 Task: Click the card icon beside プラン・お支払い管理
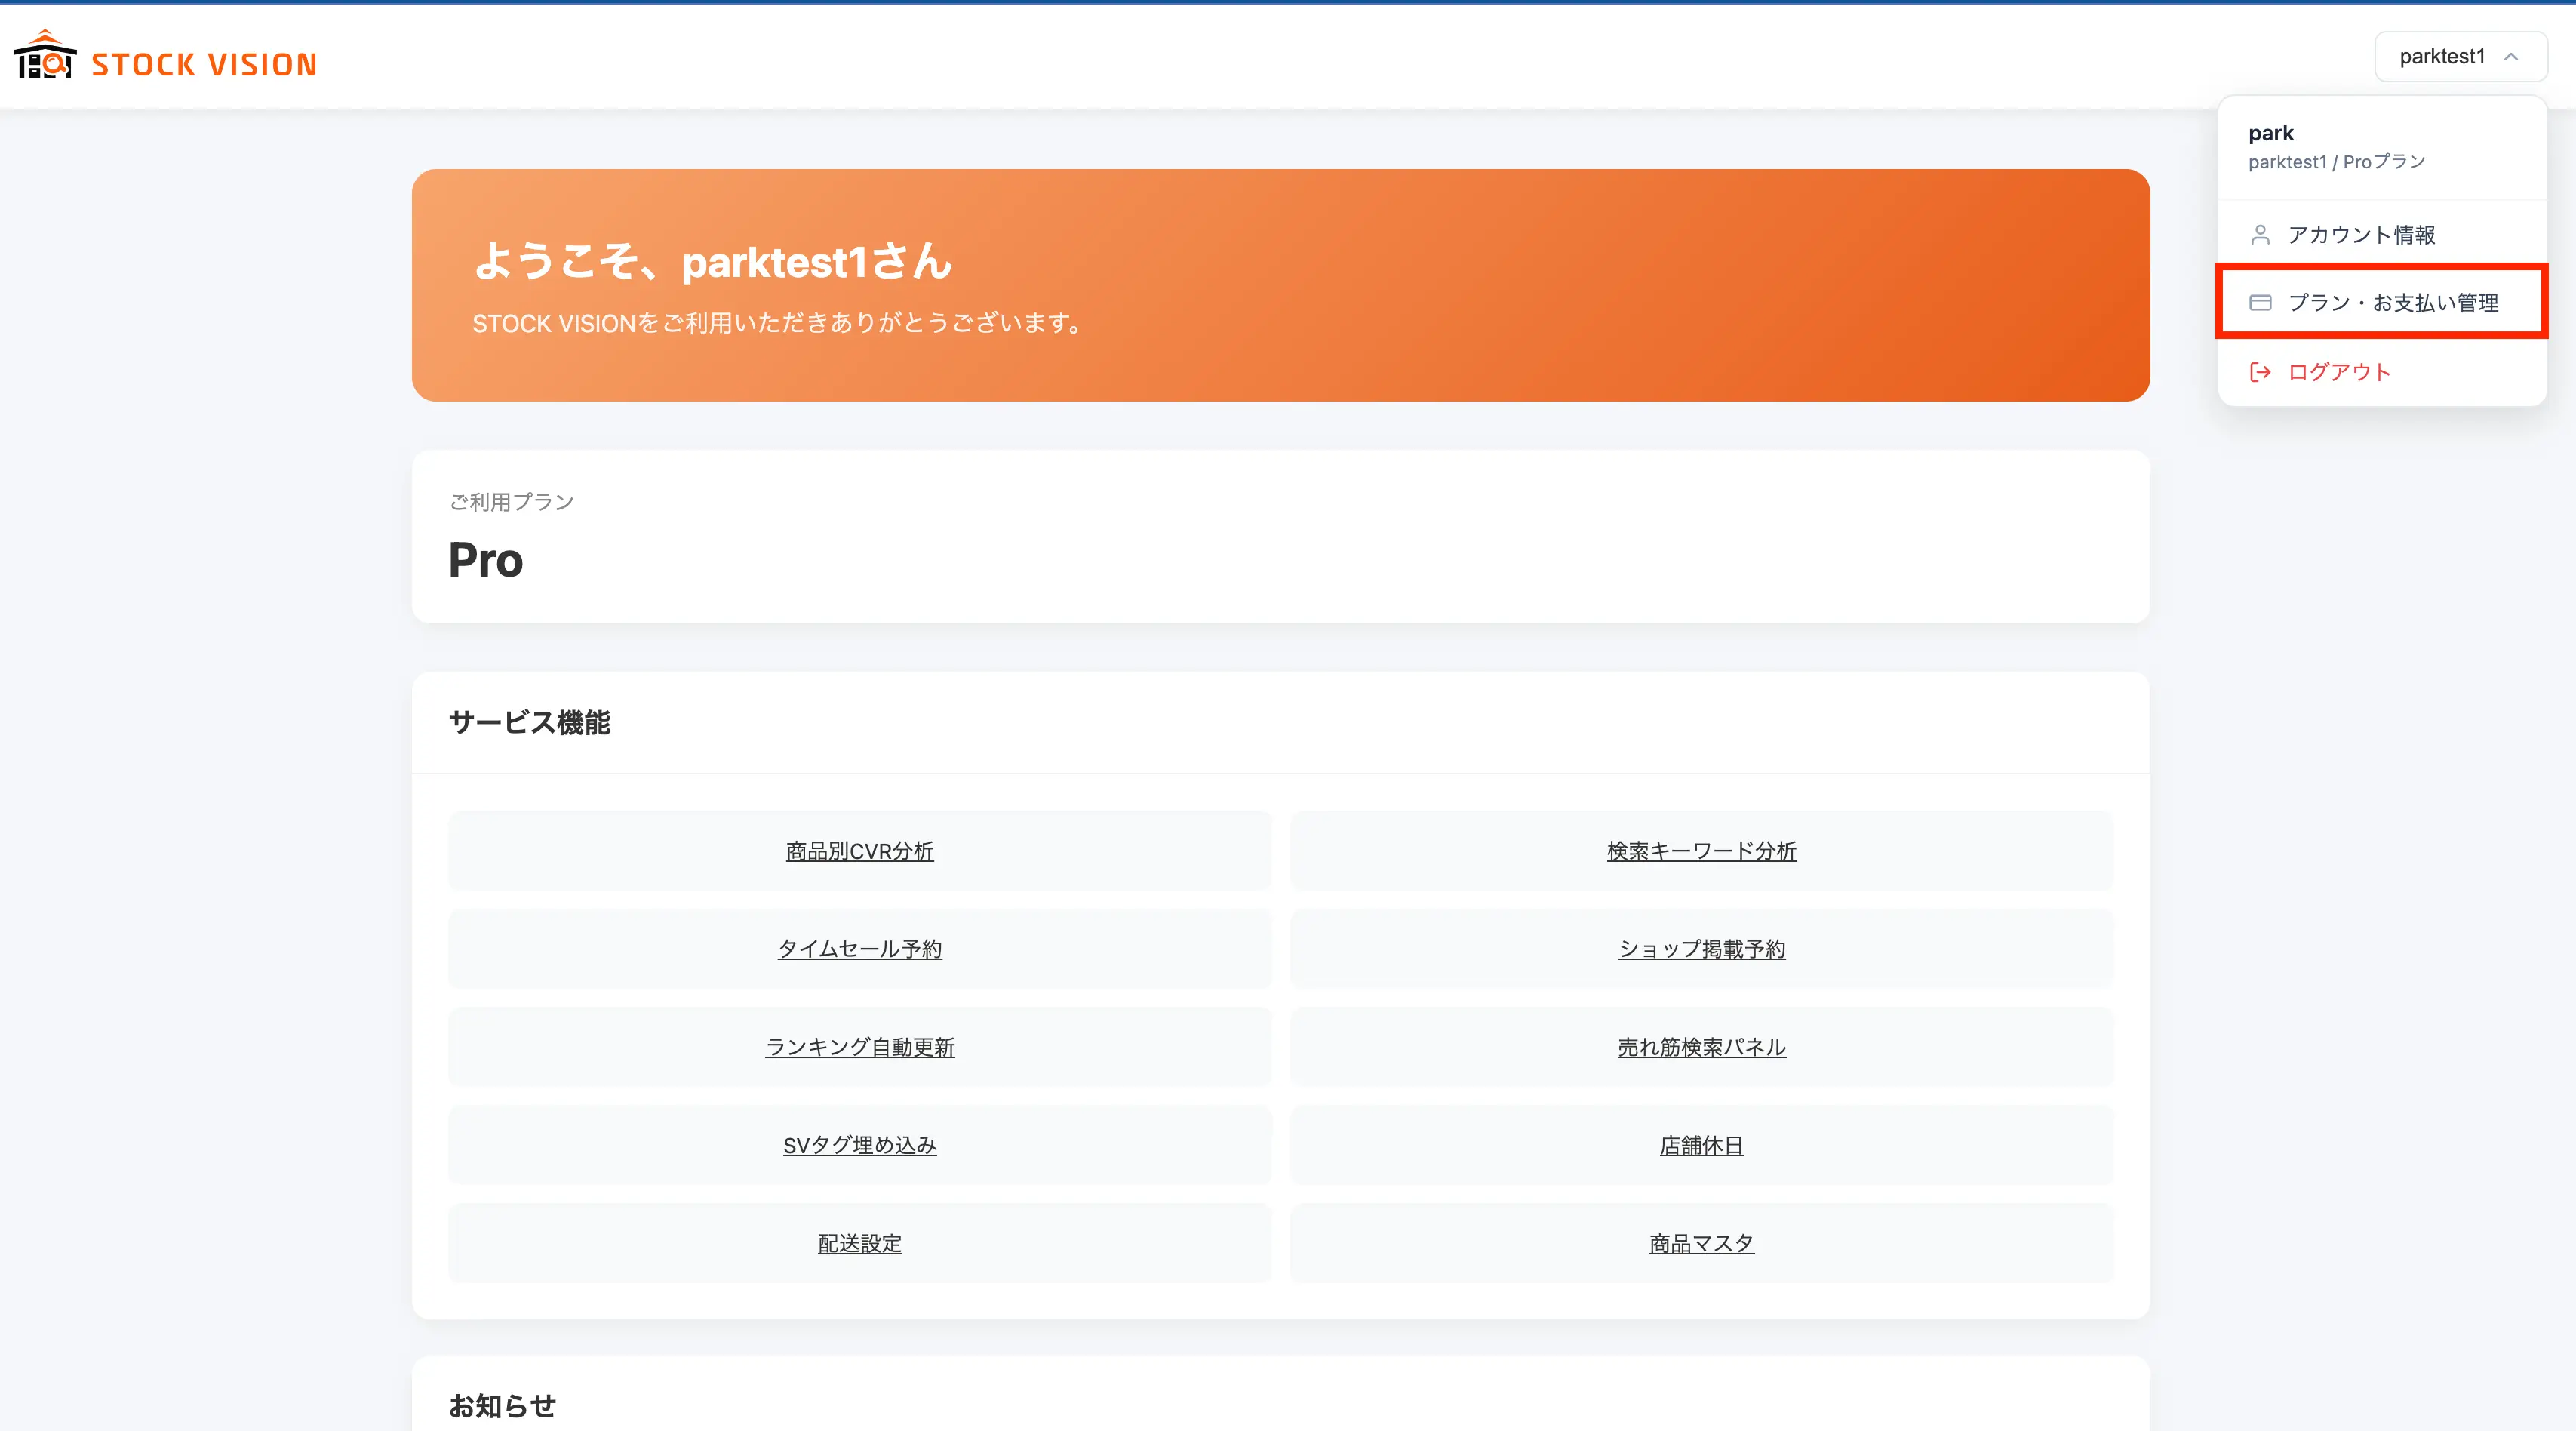click(2260, 303)
